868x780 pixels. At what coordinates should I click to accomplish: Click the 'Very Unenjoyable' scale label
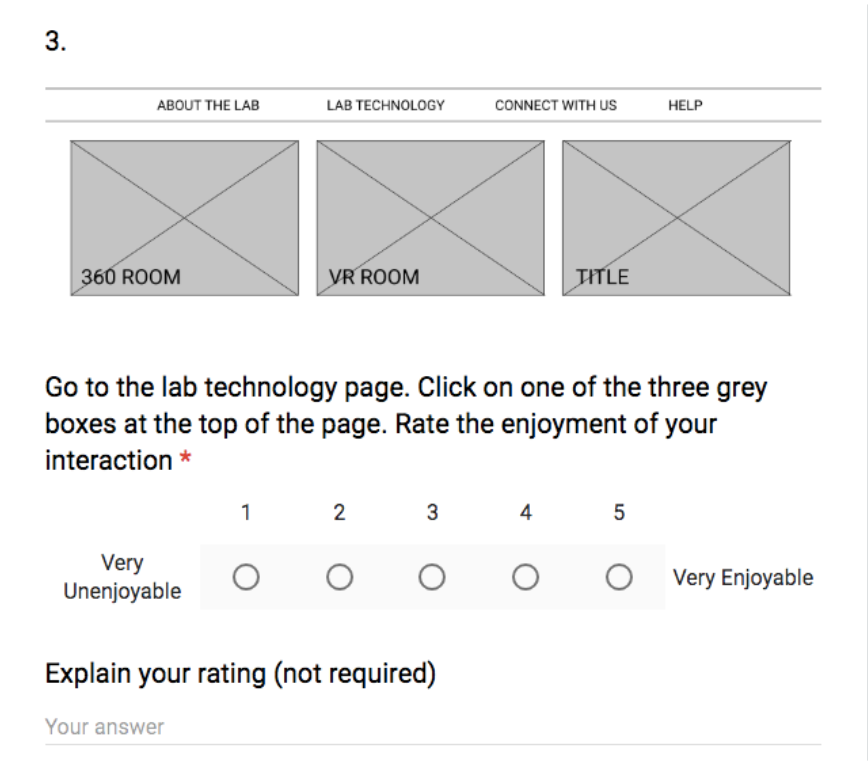pos(122,577)
